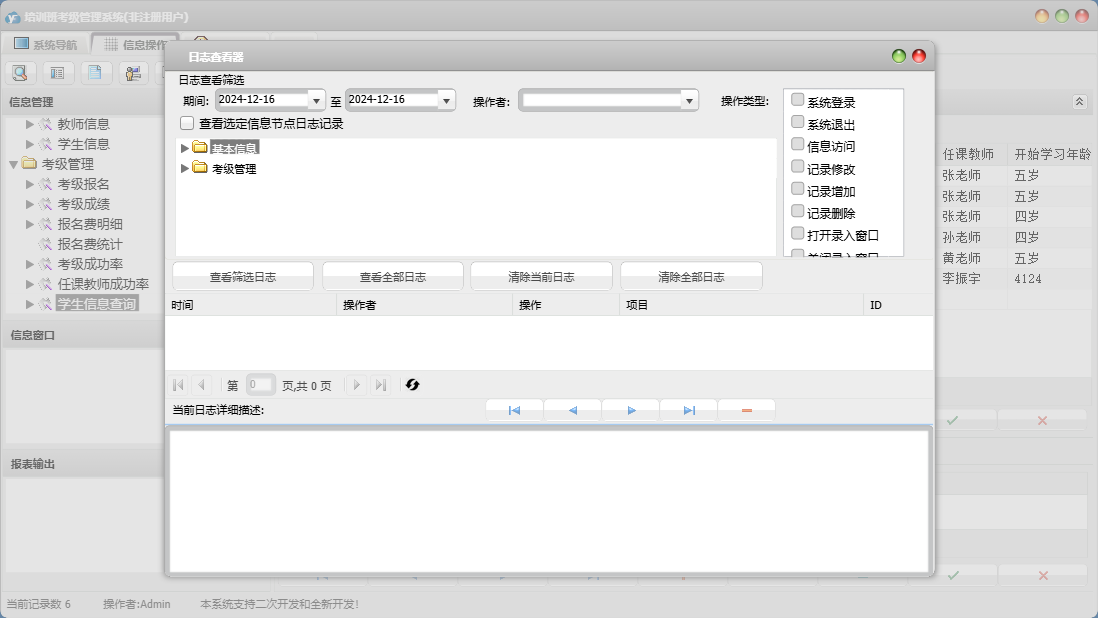
Task: Enable 系统退出 operation type
Action: coord(797,122)
